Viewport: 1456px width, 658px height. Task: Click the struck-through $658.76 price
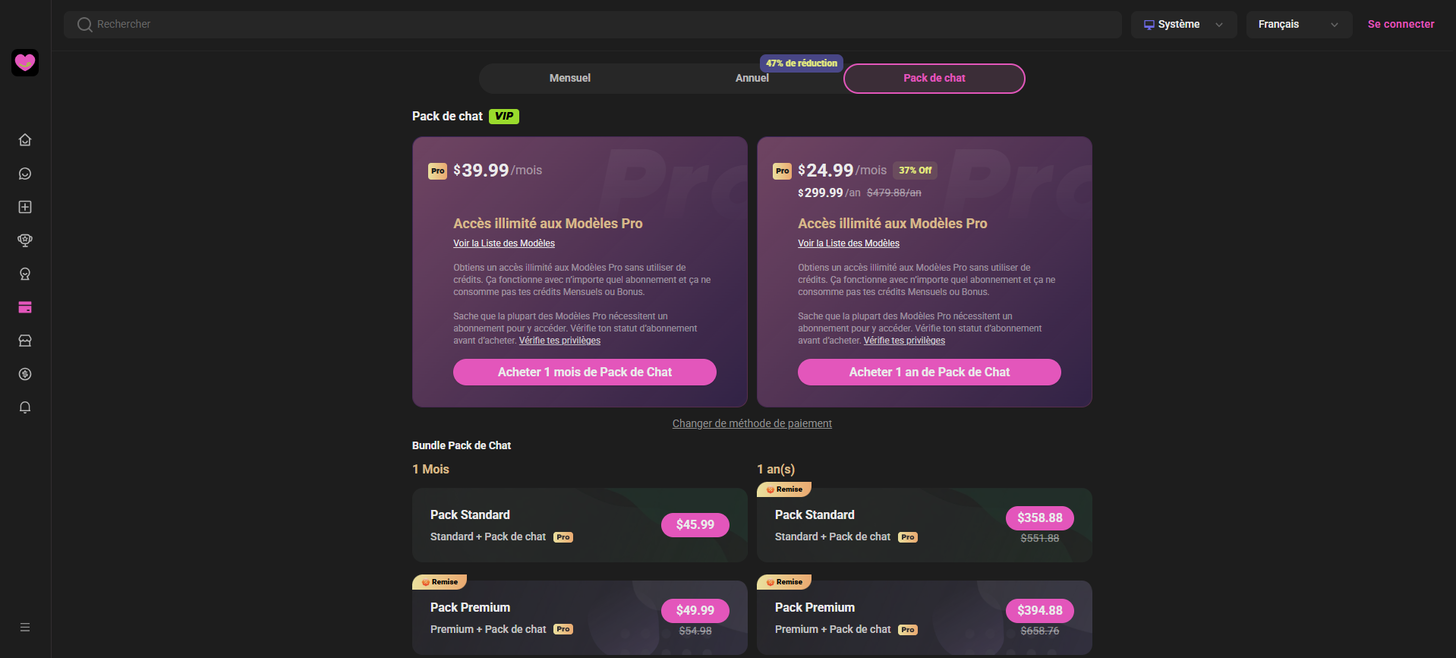[x=1040, y=631]
